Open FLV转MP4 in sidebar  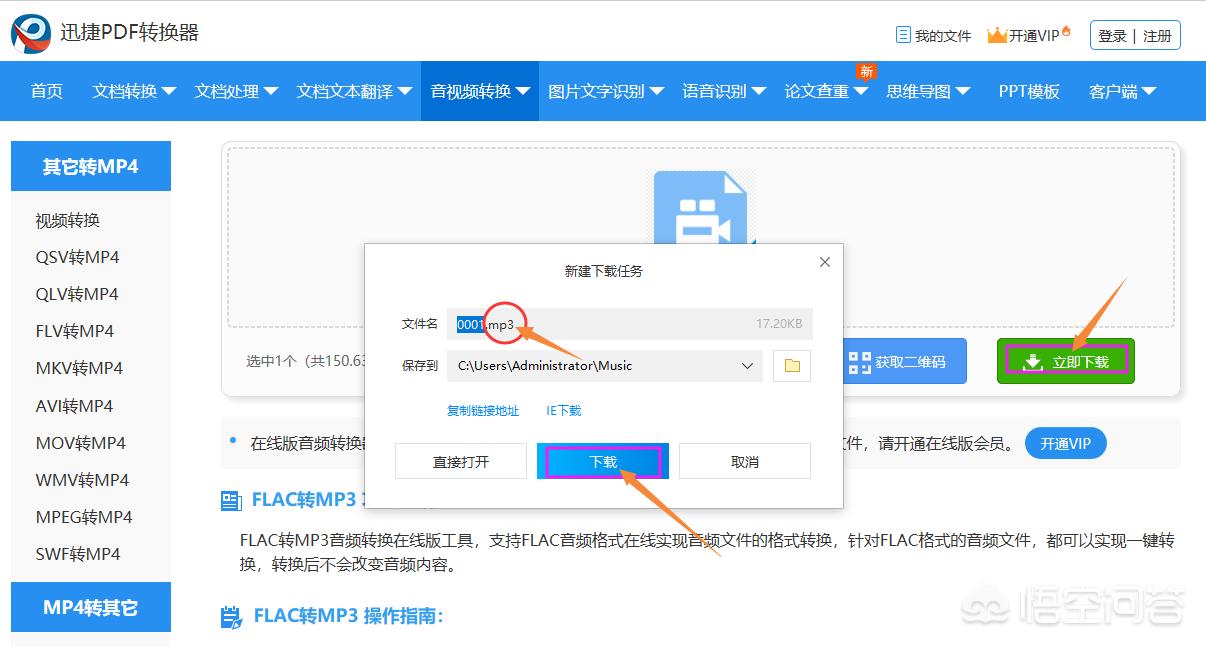click(x=75, y=332)
